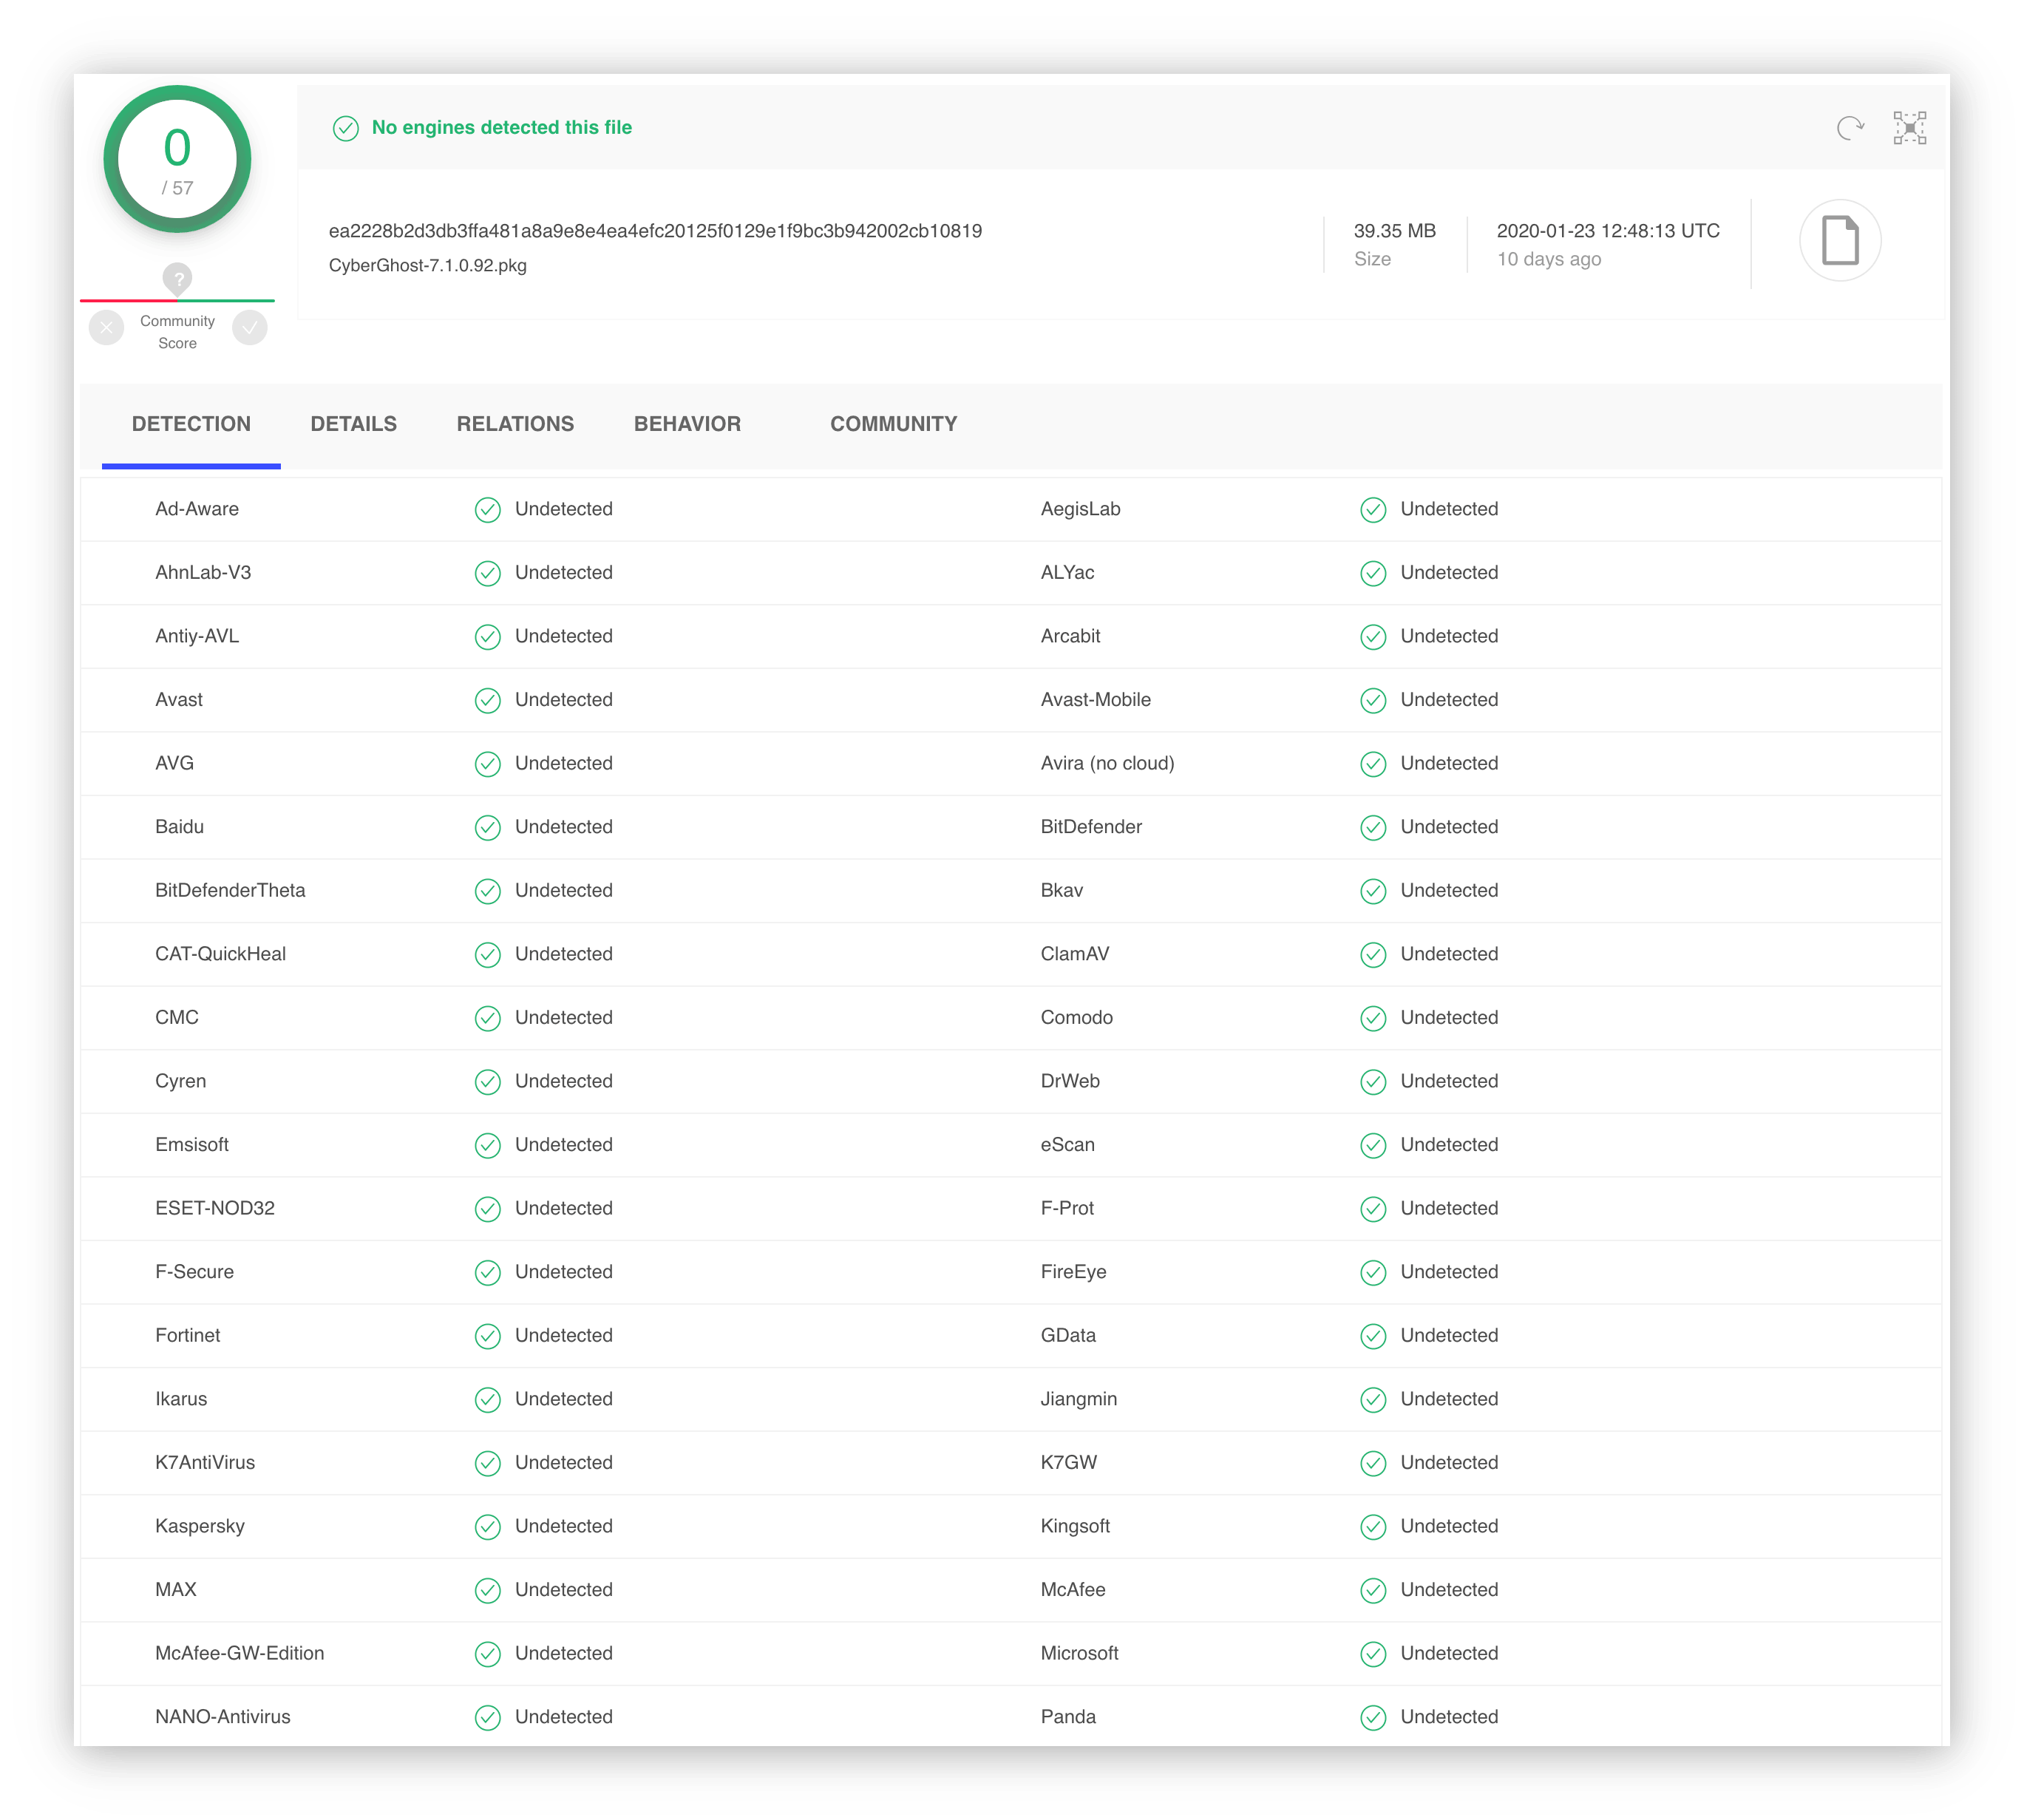Click the '10 days ago' label
This screenshot has width=2024, height=1820.
1548,259
